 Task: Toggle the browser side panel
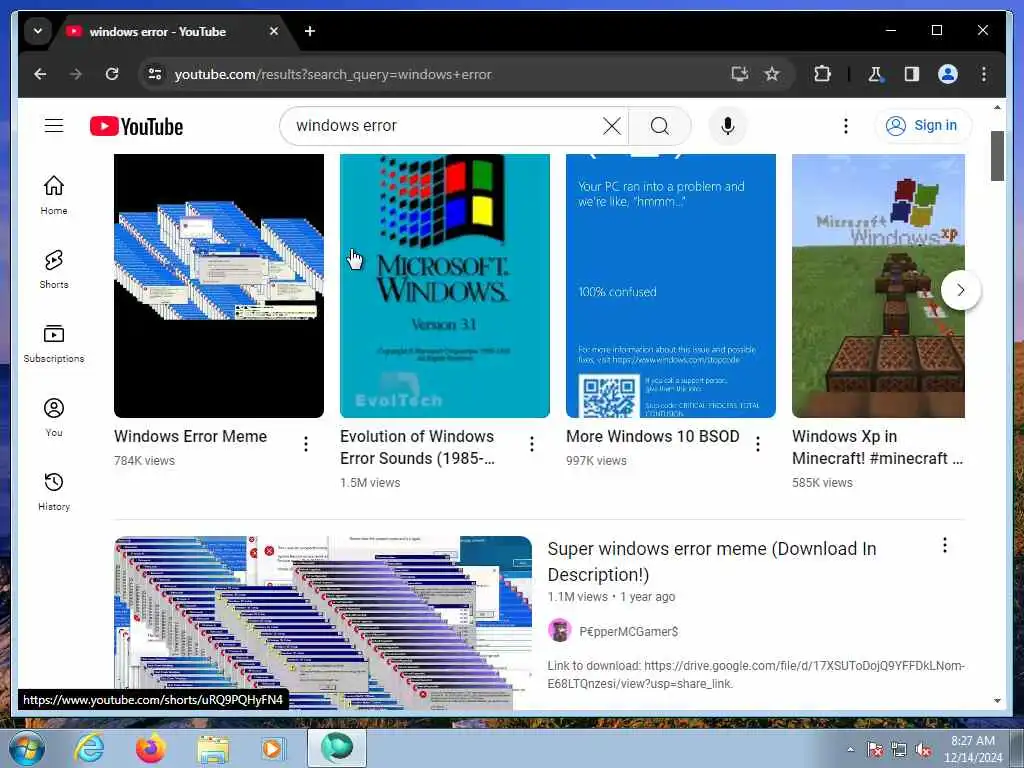click(912, 74)
